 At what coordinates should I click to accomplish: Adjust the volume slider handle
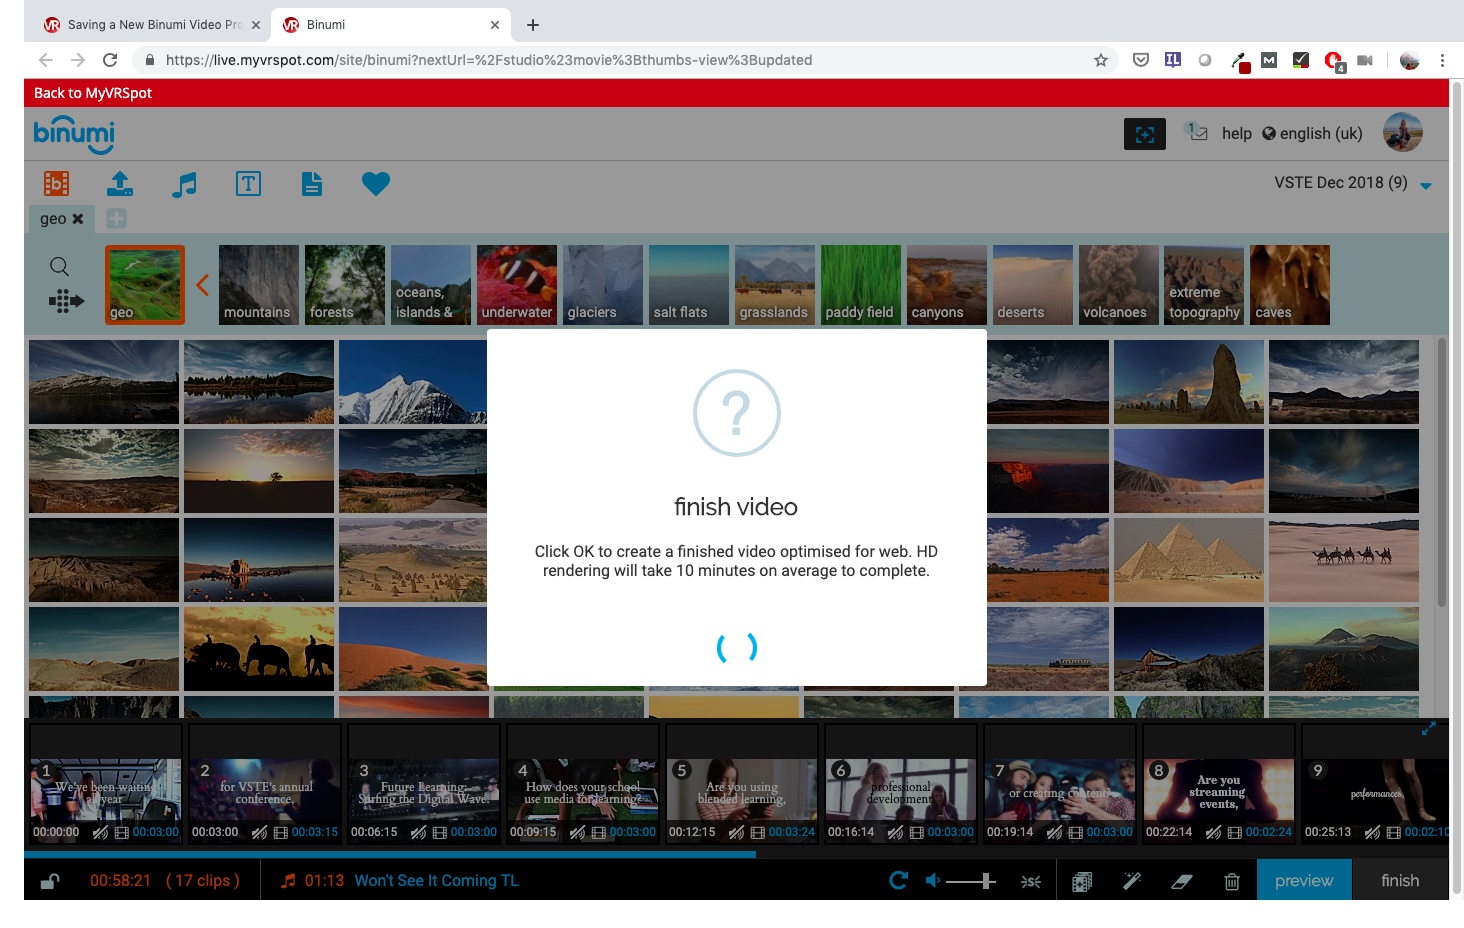click(x=987, y=881)
